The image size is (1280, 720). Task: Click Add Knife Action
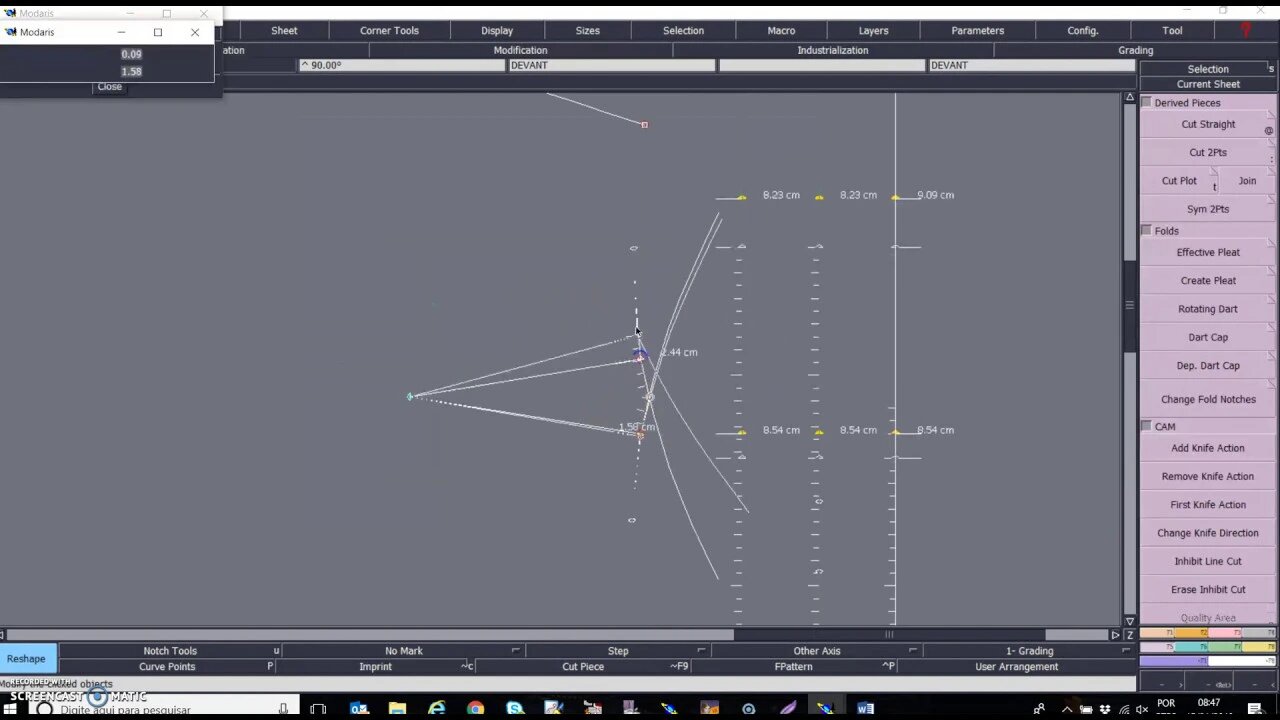point(1208,448)
